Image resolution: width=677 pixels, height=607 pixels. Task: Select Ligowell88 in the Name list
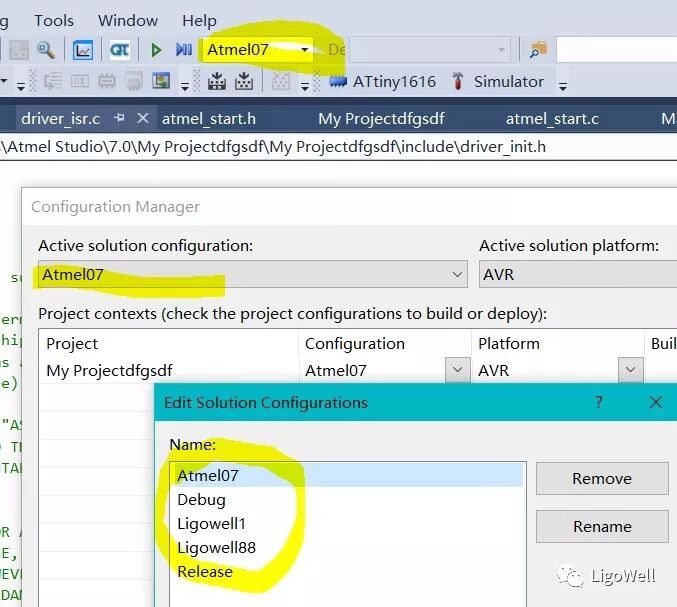(346, 547)
